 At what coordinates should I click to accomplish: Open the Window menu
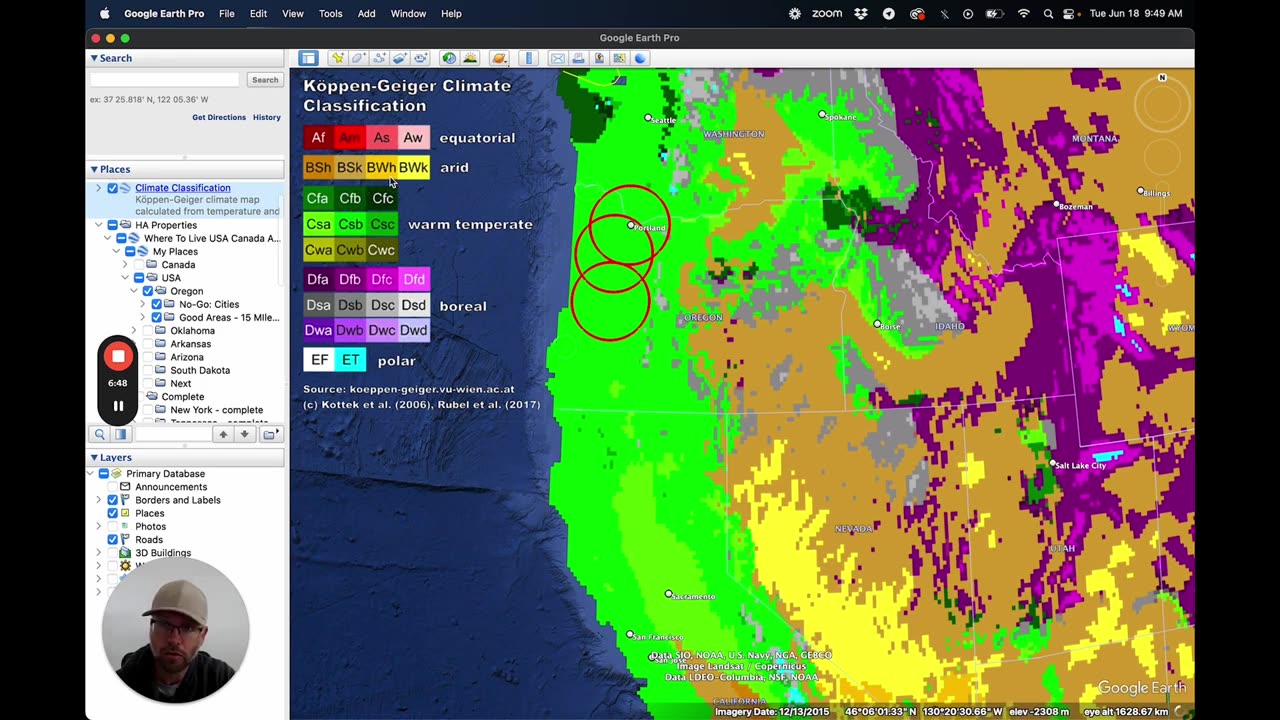click(408, 13)
